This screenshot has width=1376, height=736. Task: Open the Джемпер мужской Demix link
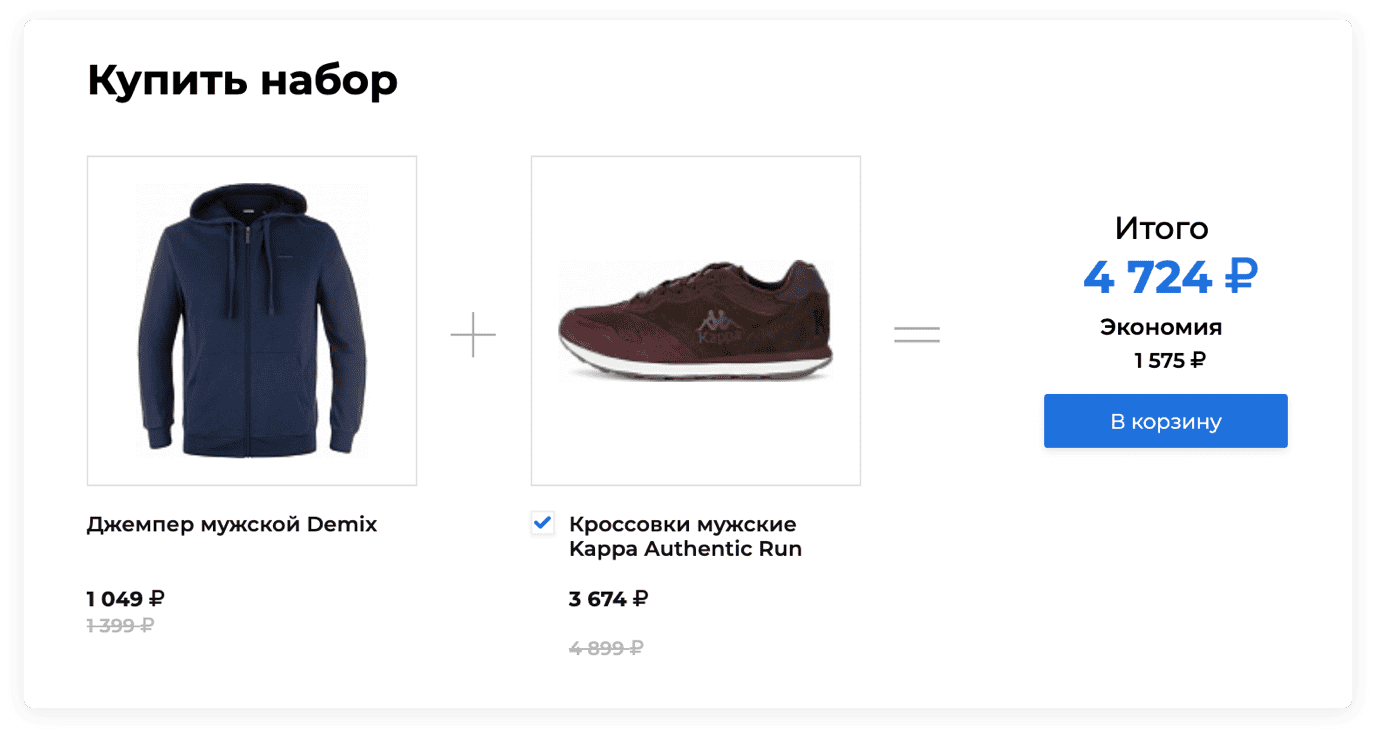(232, 524)
